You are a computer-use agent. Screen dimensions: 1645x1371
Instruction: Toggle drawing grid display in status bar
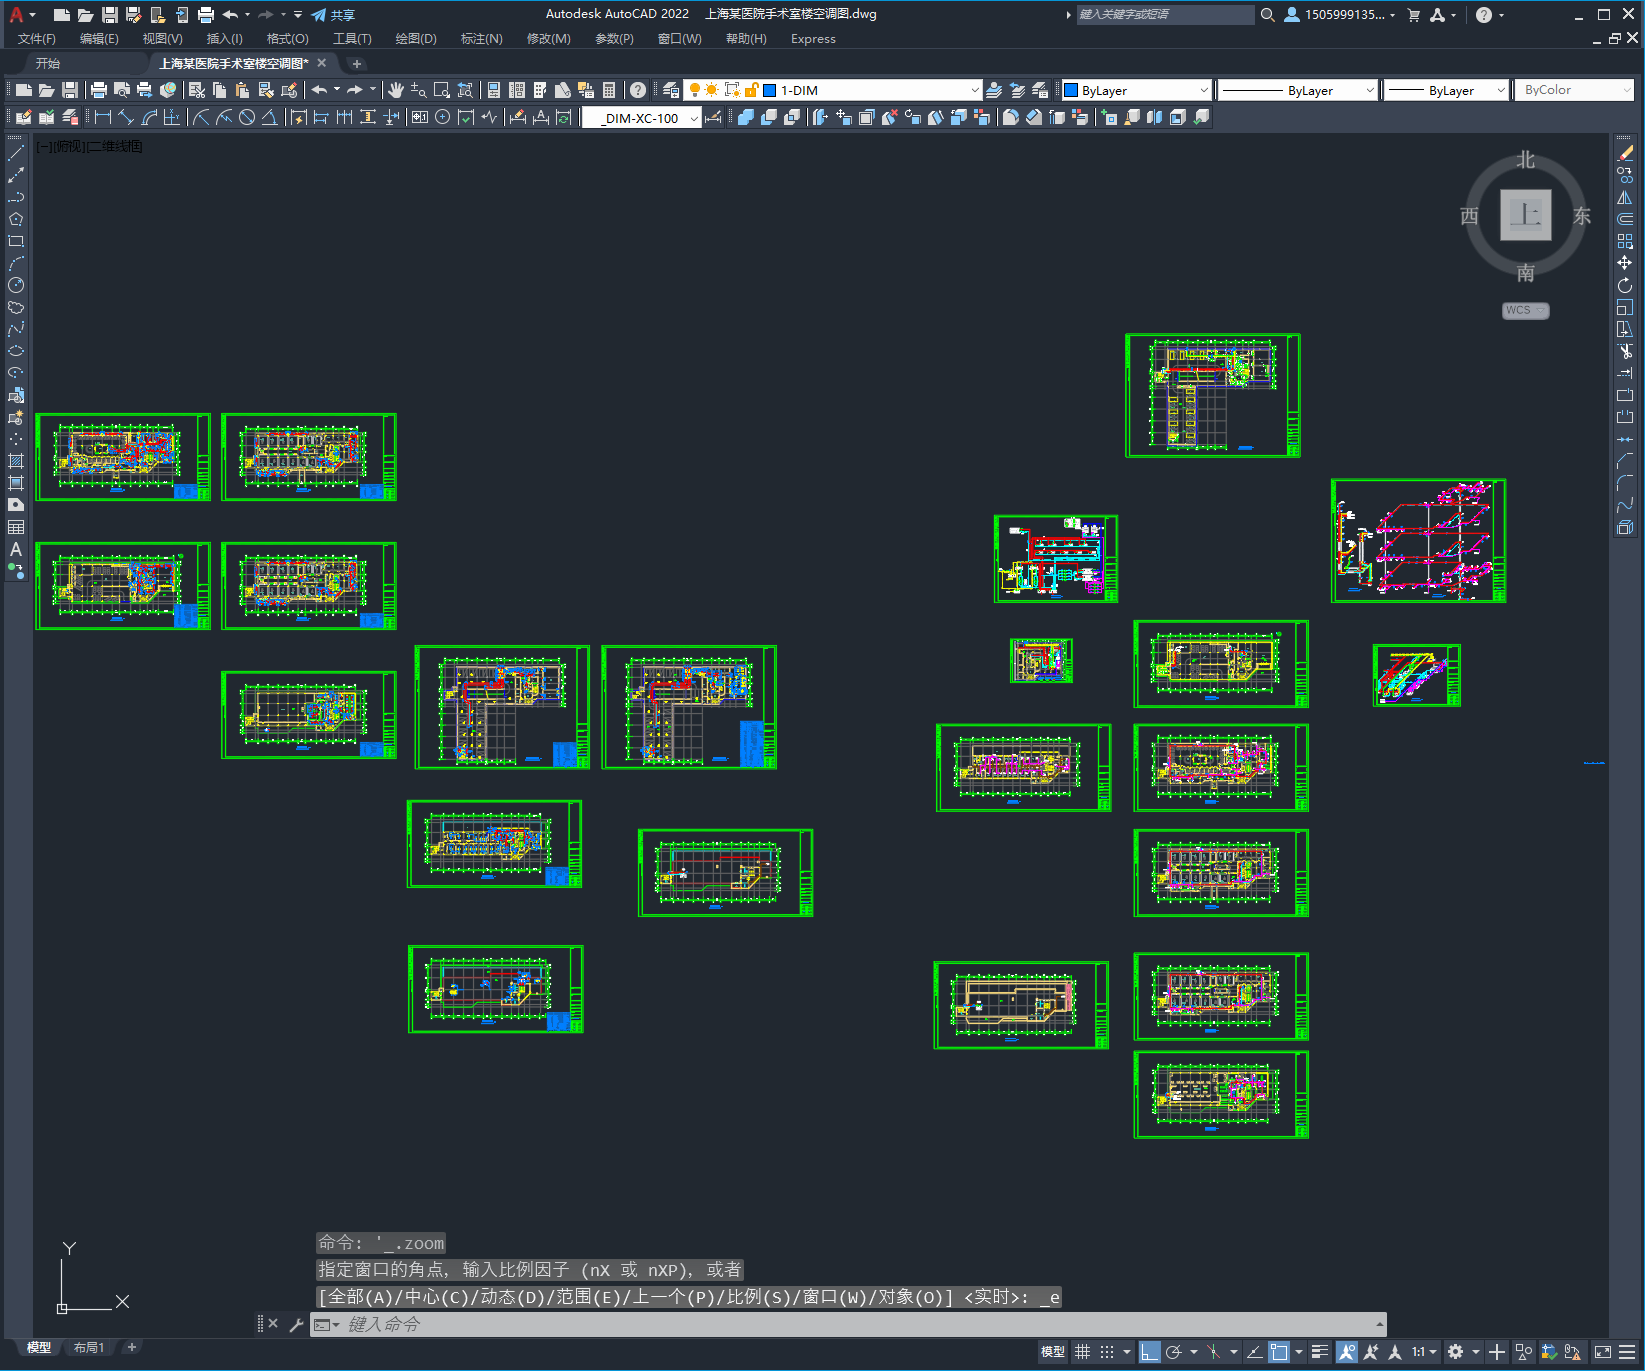tap(1083, 1352)
